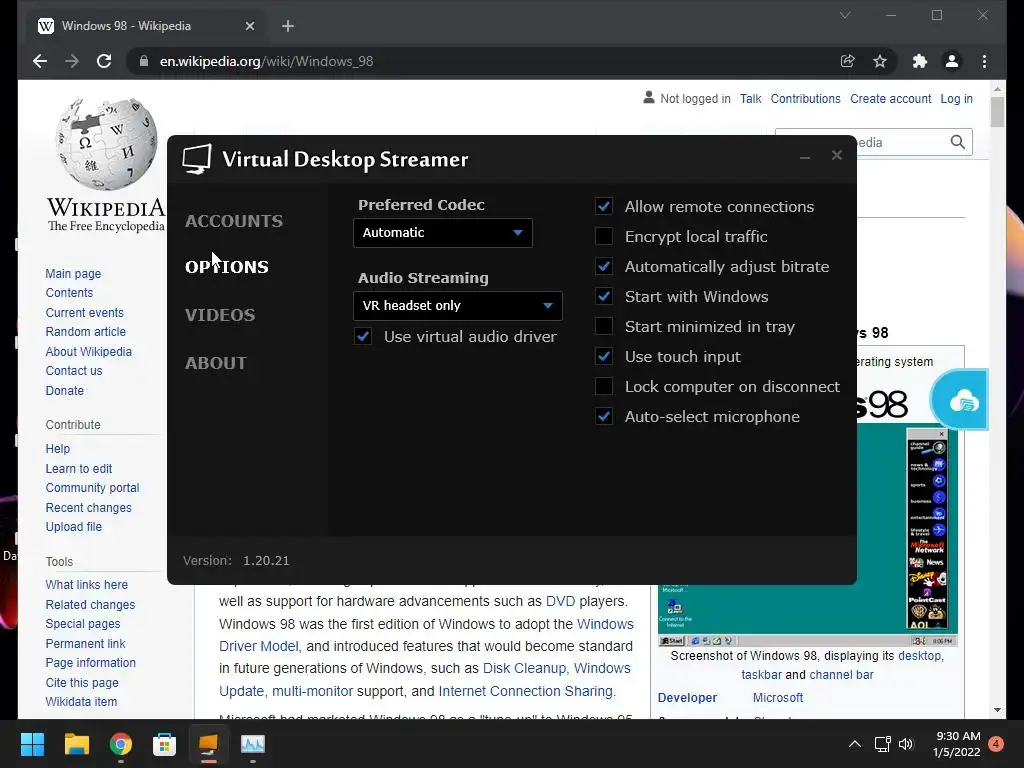Screen dimensions: 1024x768
Task: Open the Random article link
Action: pyautogui.click(x=86, y=332)
